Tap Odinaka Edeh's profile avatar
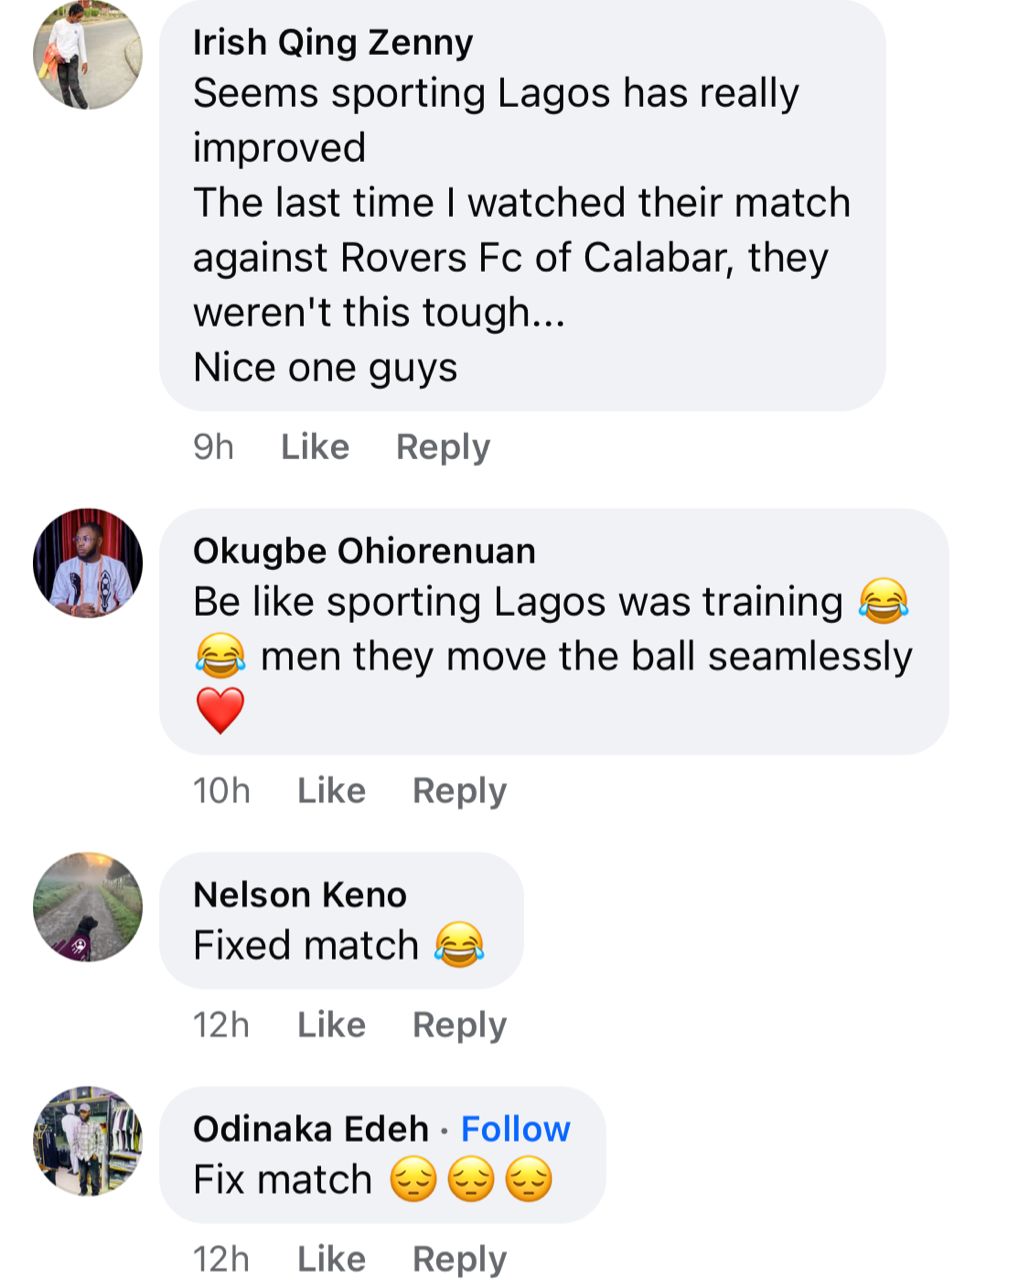The width and height of the screenshot is (1029, 1280). (88, 1141)
